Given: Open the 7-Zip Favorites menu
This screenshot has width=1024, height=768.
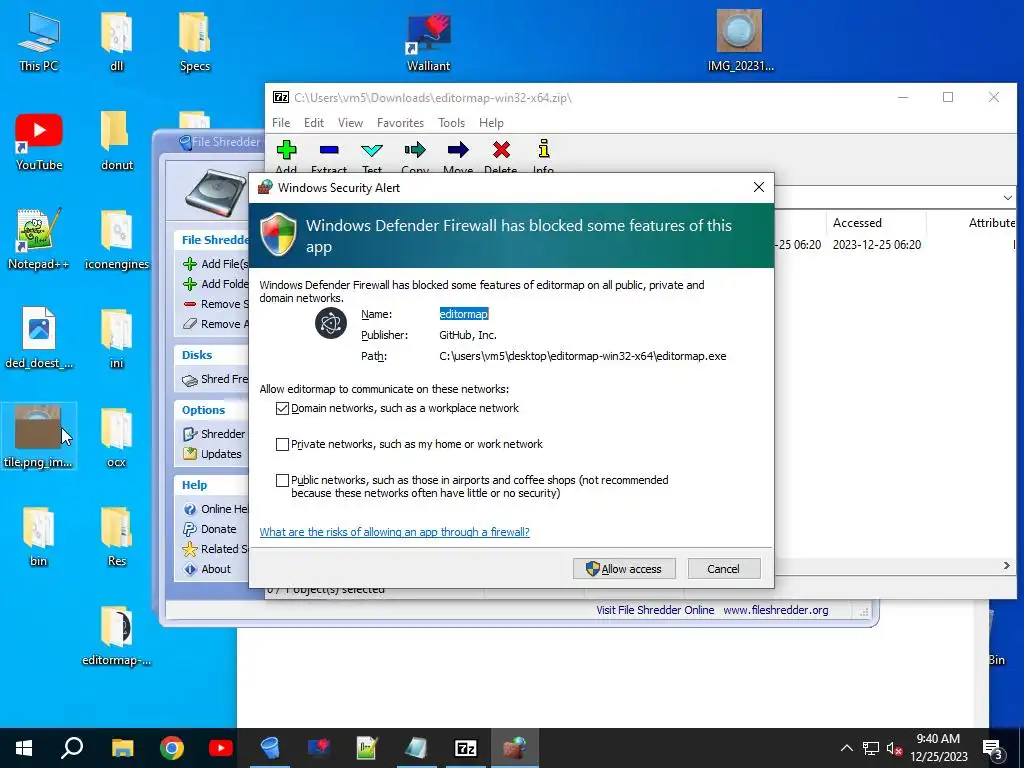Looking at the screenshot, I should coord(400,123).
